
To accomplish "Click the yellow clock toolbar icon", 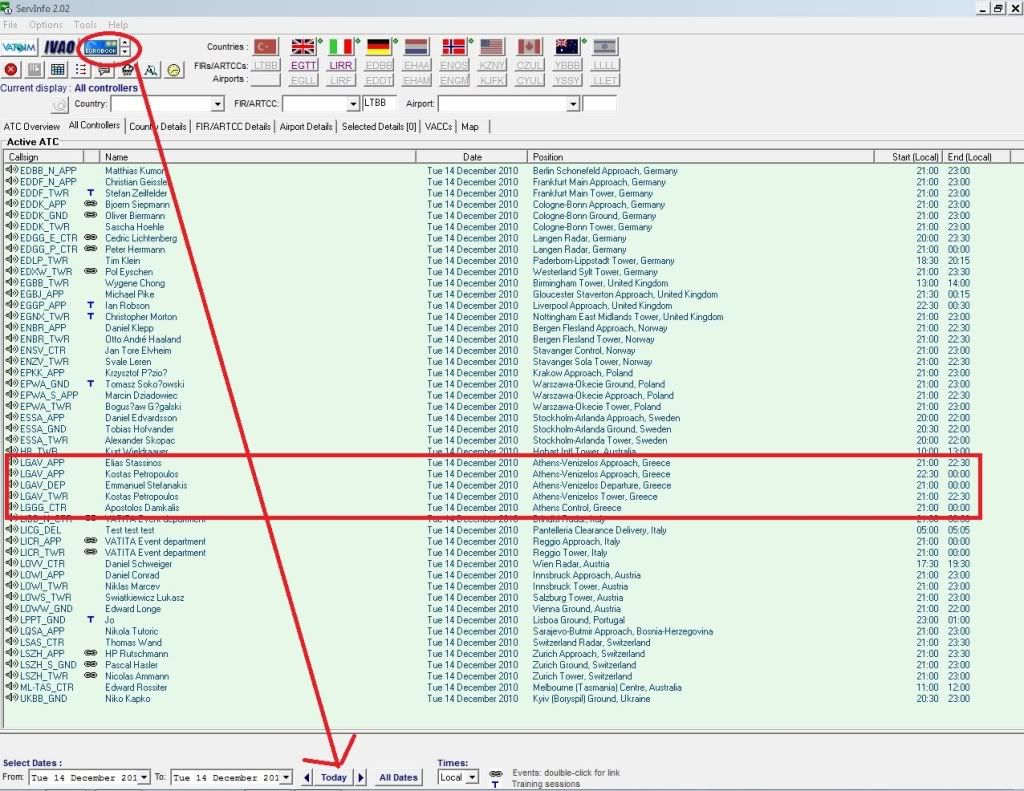I will coord(174,70).
